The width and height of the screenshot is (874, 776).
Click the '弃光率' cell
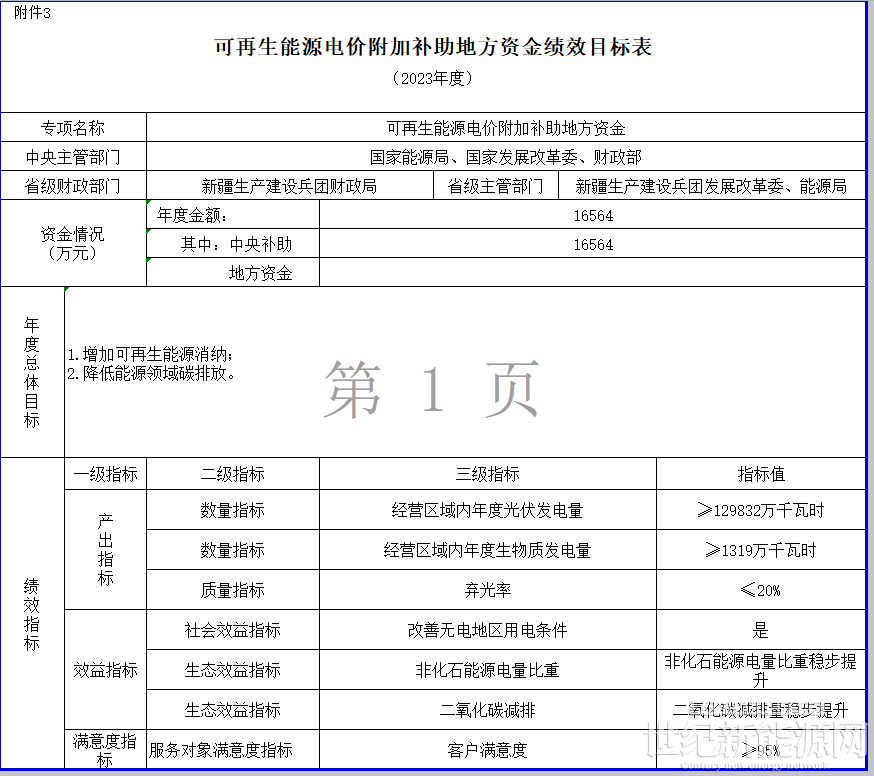point(488,590)
